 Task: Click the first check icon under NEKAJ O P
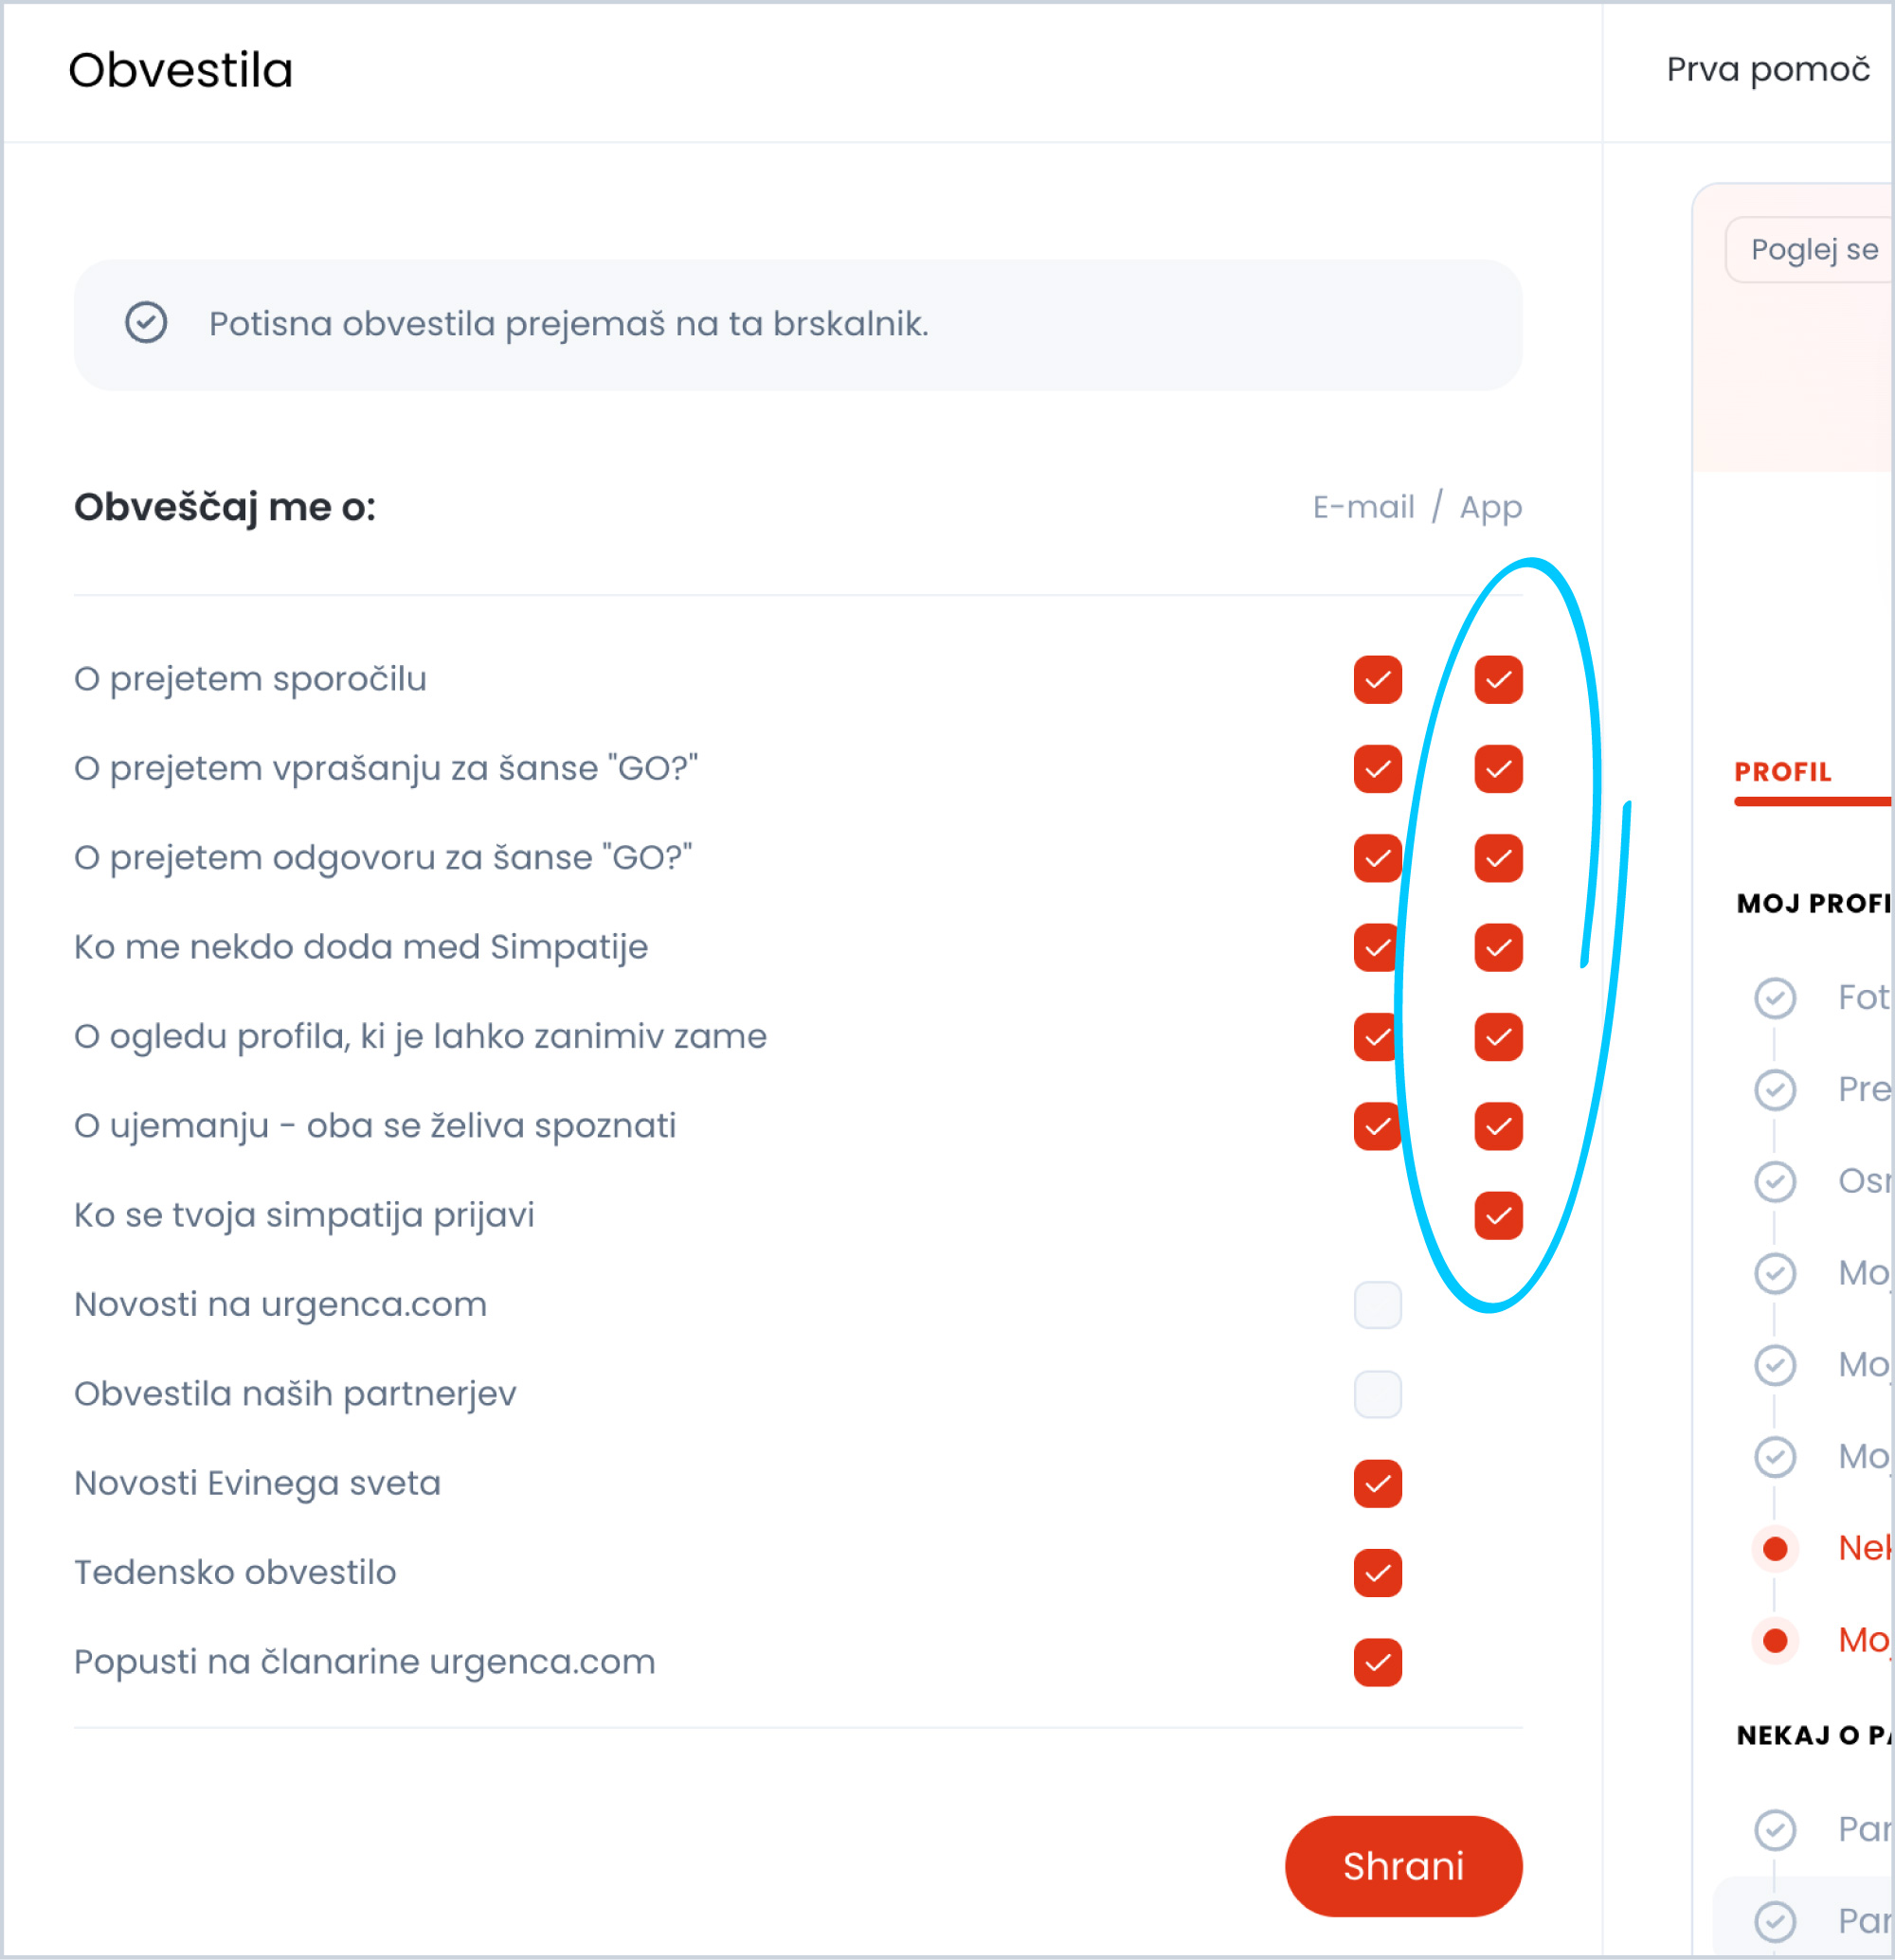coord(1775,1830)
